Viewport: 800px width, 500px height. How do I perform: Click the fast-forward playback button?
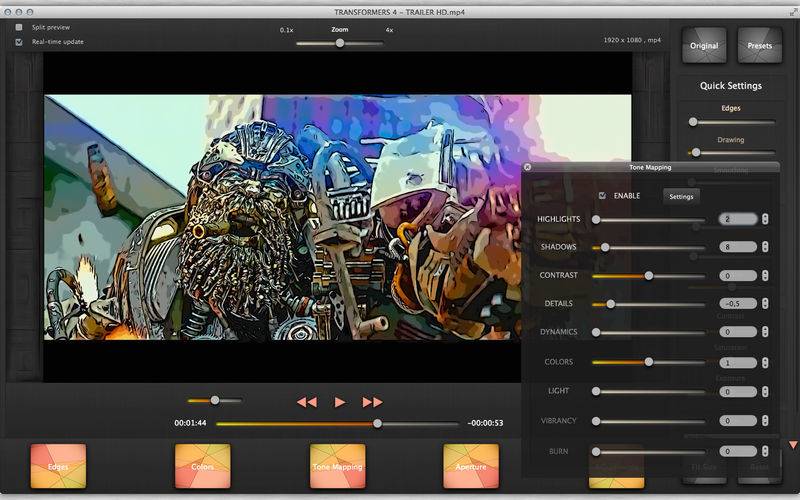click(372, 403)
